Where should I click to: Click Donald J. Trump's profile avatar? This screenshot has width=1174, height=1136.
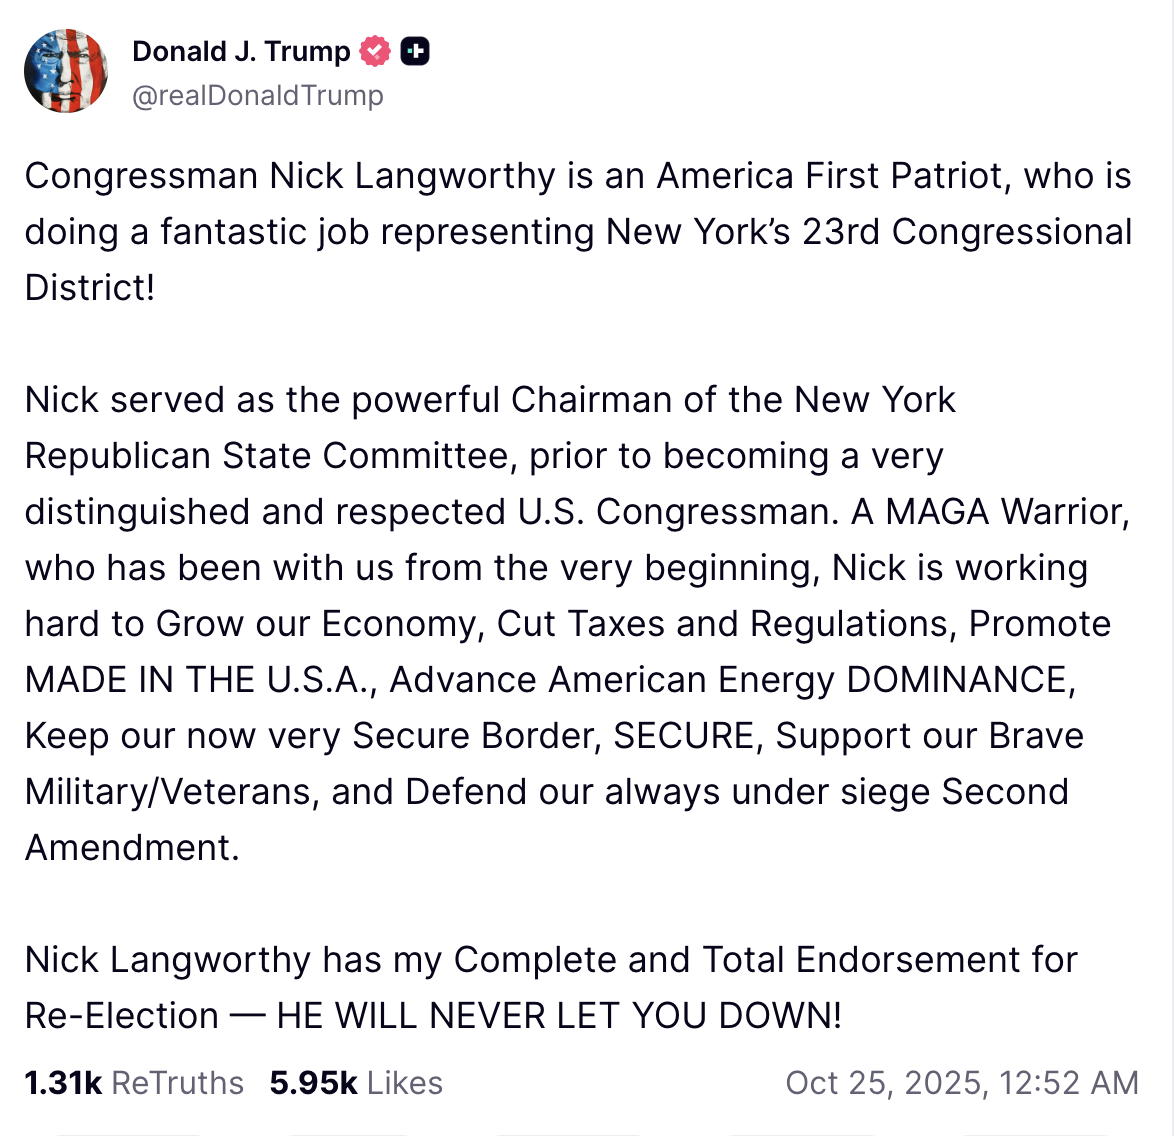66,71
